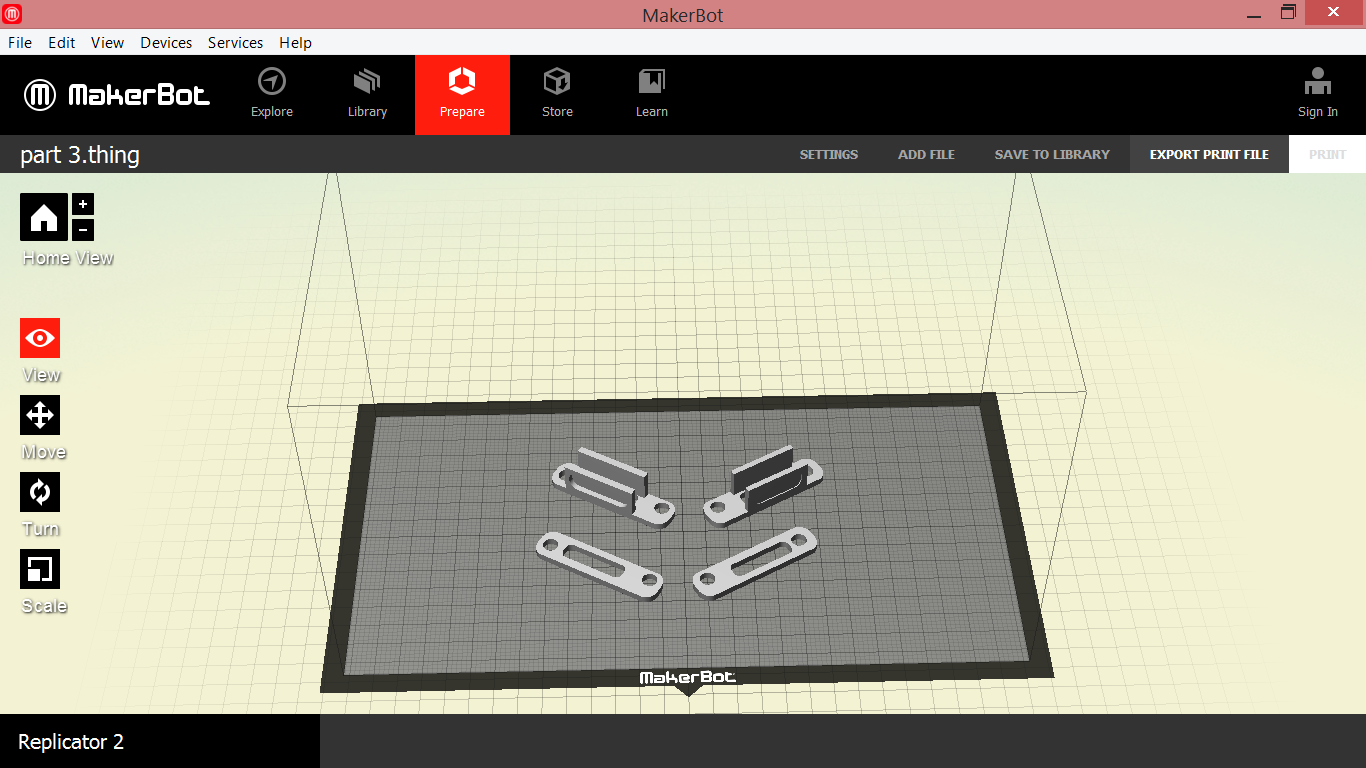Open the File menu
This screenshot has height=768, width=1366.
(x=20, y=43)
